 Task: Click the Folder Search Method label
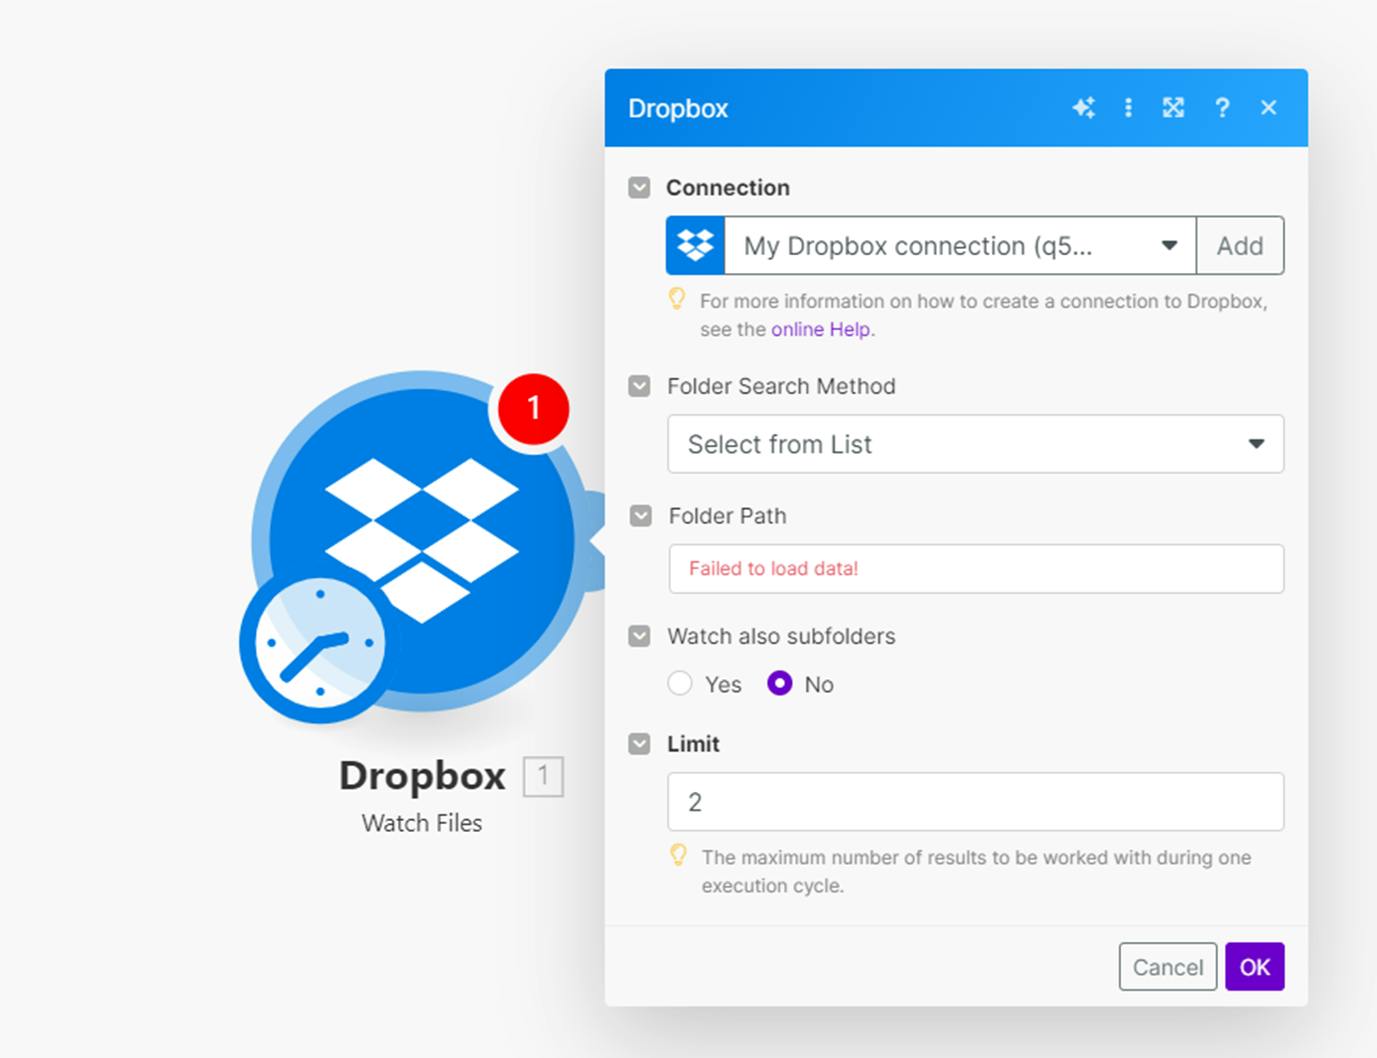(781, 386)
